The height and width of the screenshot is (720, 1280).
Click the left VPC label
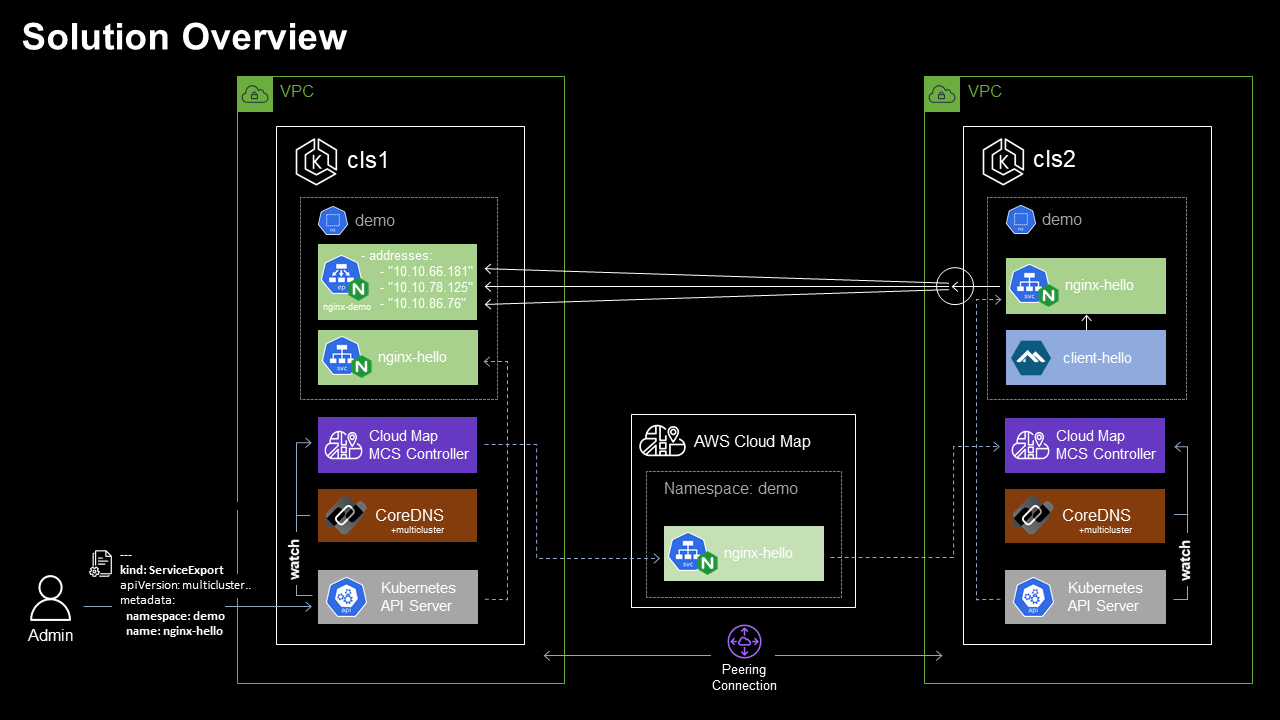coord(297,92)
